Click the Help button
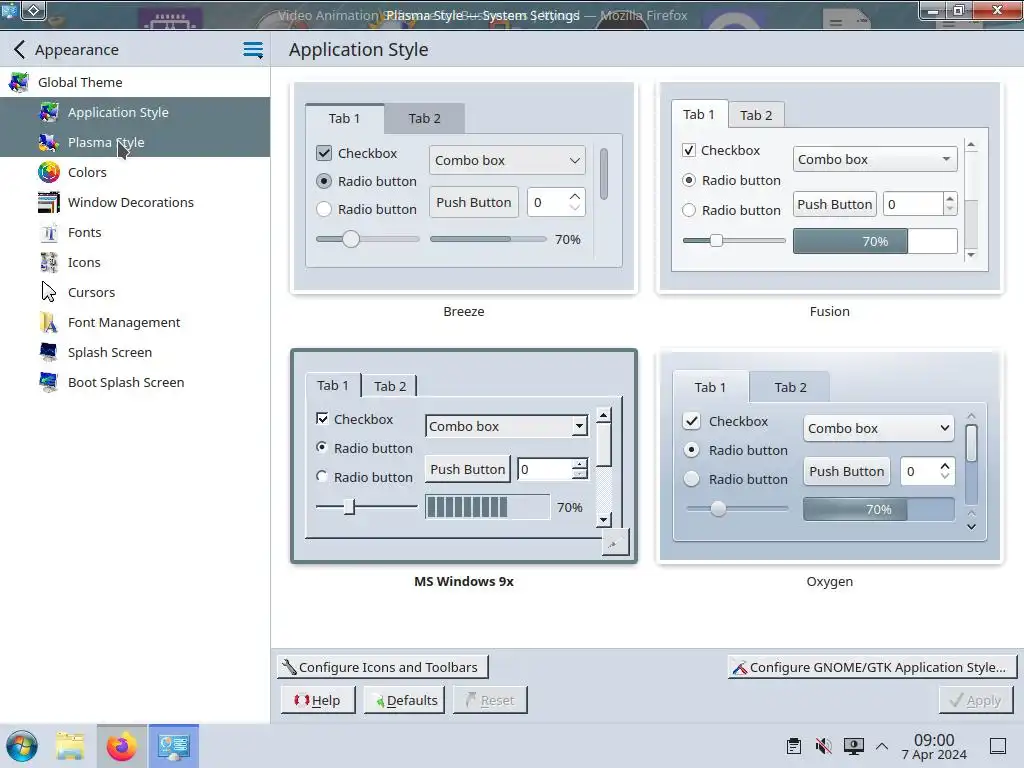This screenshot has height=768, width=1024. 318,700
